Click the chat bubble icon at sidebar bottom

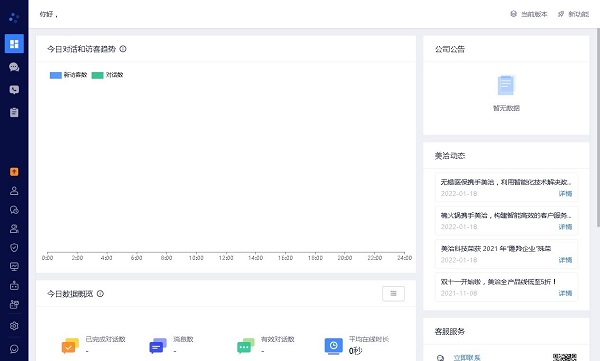pyautogui.click(x=14, y=349)
